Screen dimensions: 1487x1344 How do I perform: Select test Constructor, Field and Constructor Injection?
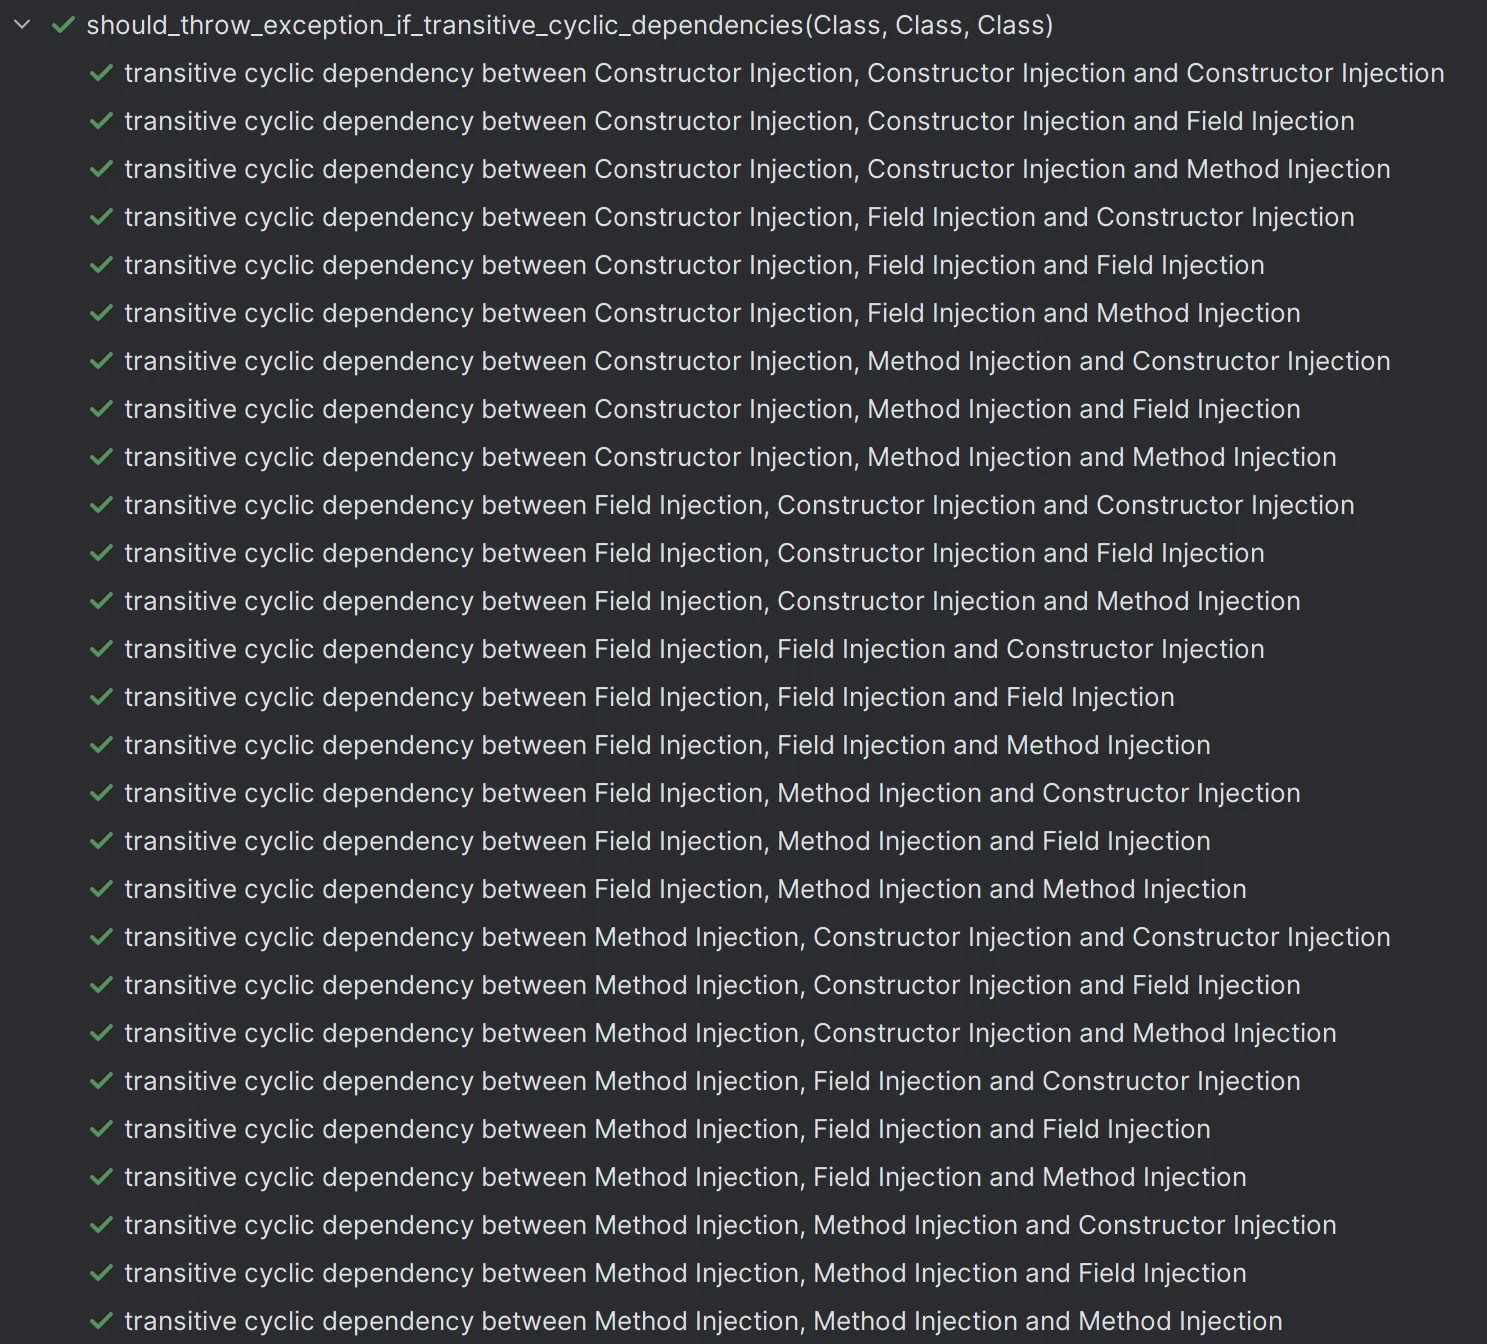738,217
